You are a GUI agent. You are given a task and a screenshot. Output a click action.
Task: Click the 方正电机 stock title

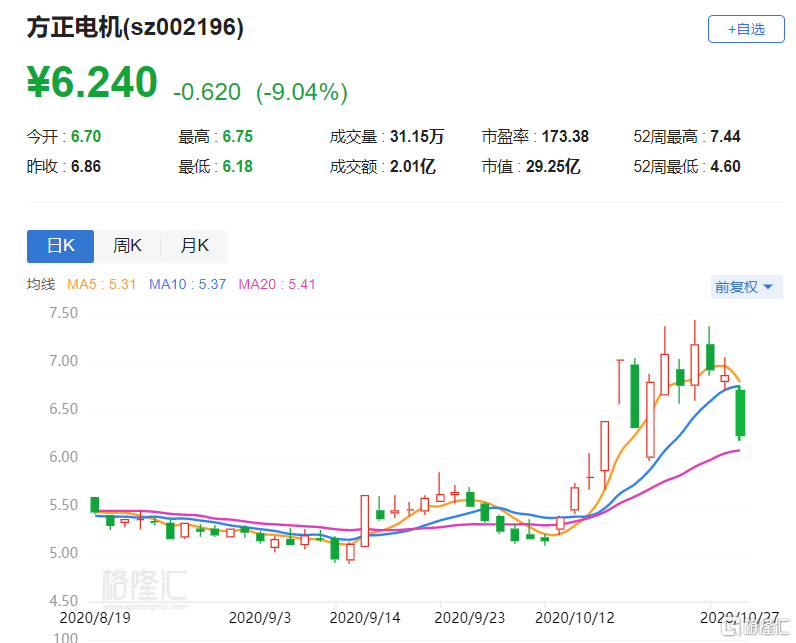coord(135,29)
